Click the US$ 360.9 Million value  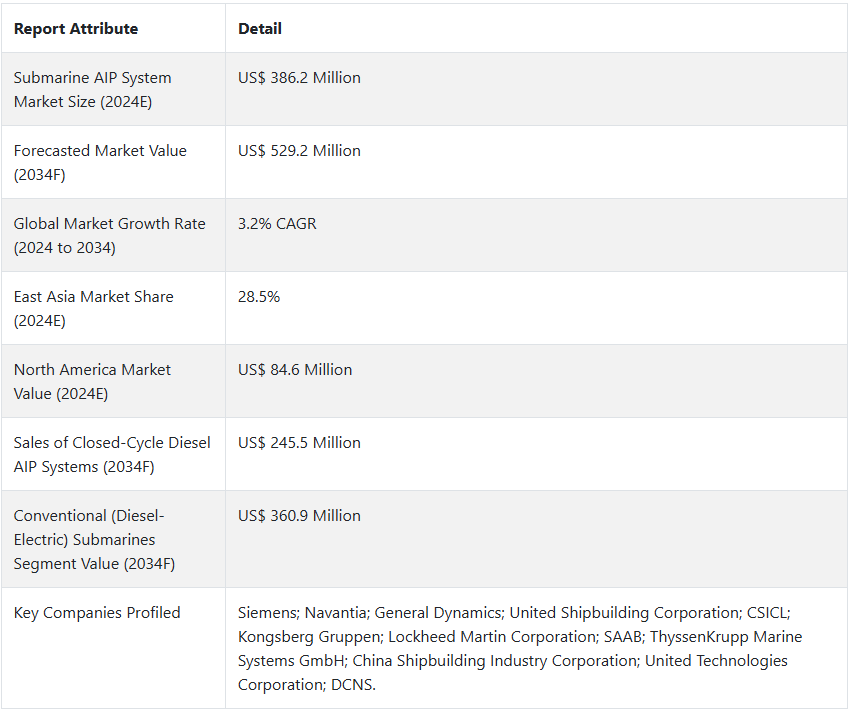[299, 516]
